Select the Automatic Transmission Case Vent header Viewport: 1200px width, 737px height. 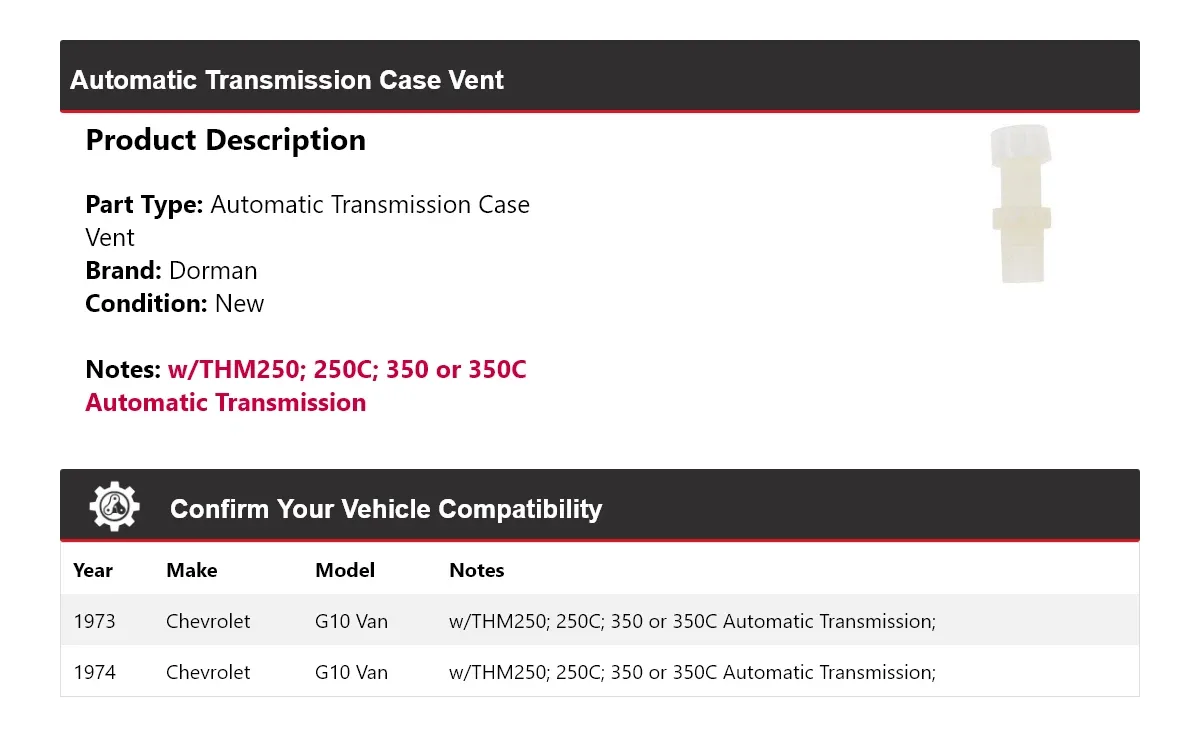click(287, 80)
